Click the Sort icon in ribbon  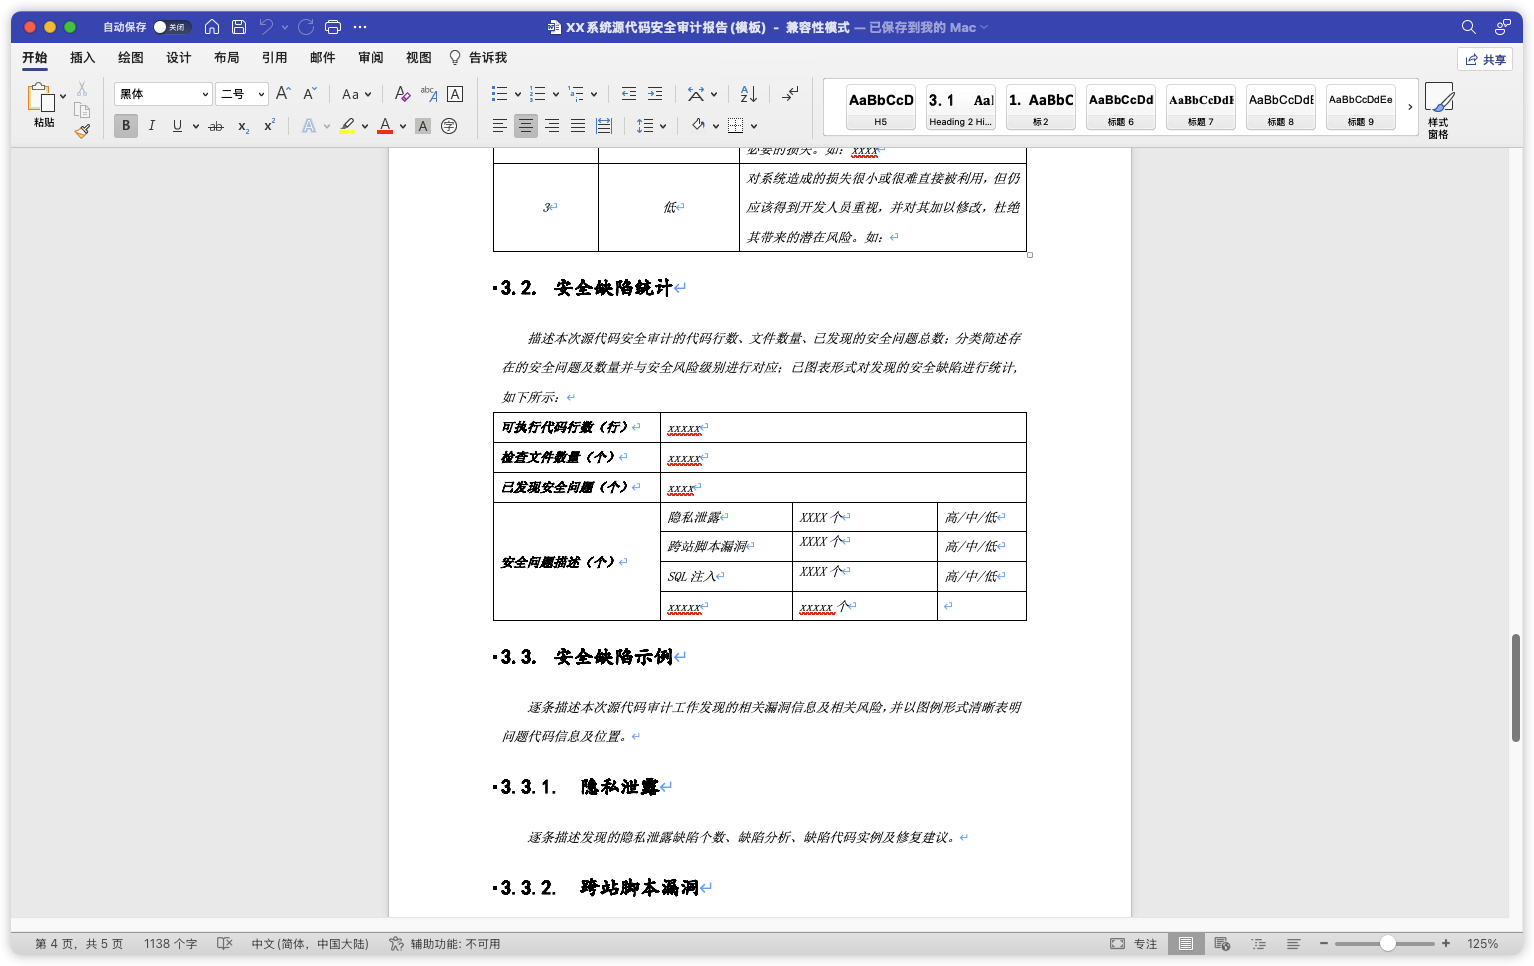coord(748,94)
